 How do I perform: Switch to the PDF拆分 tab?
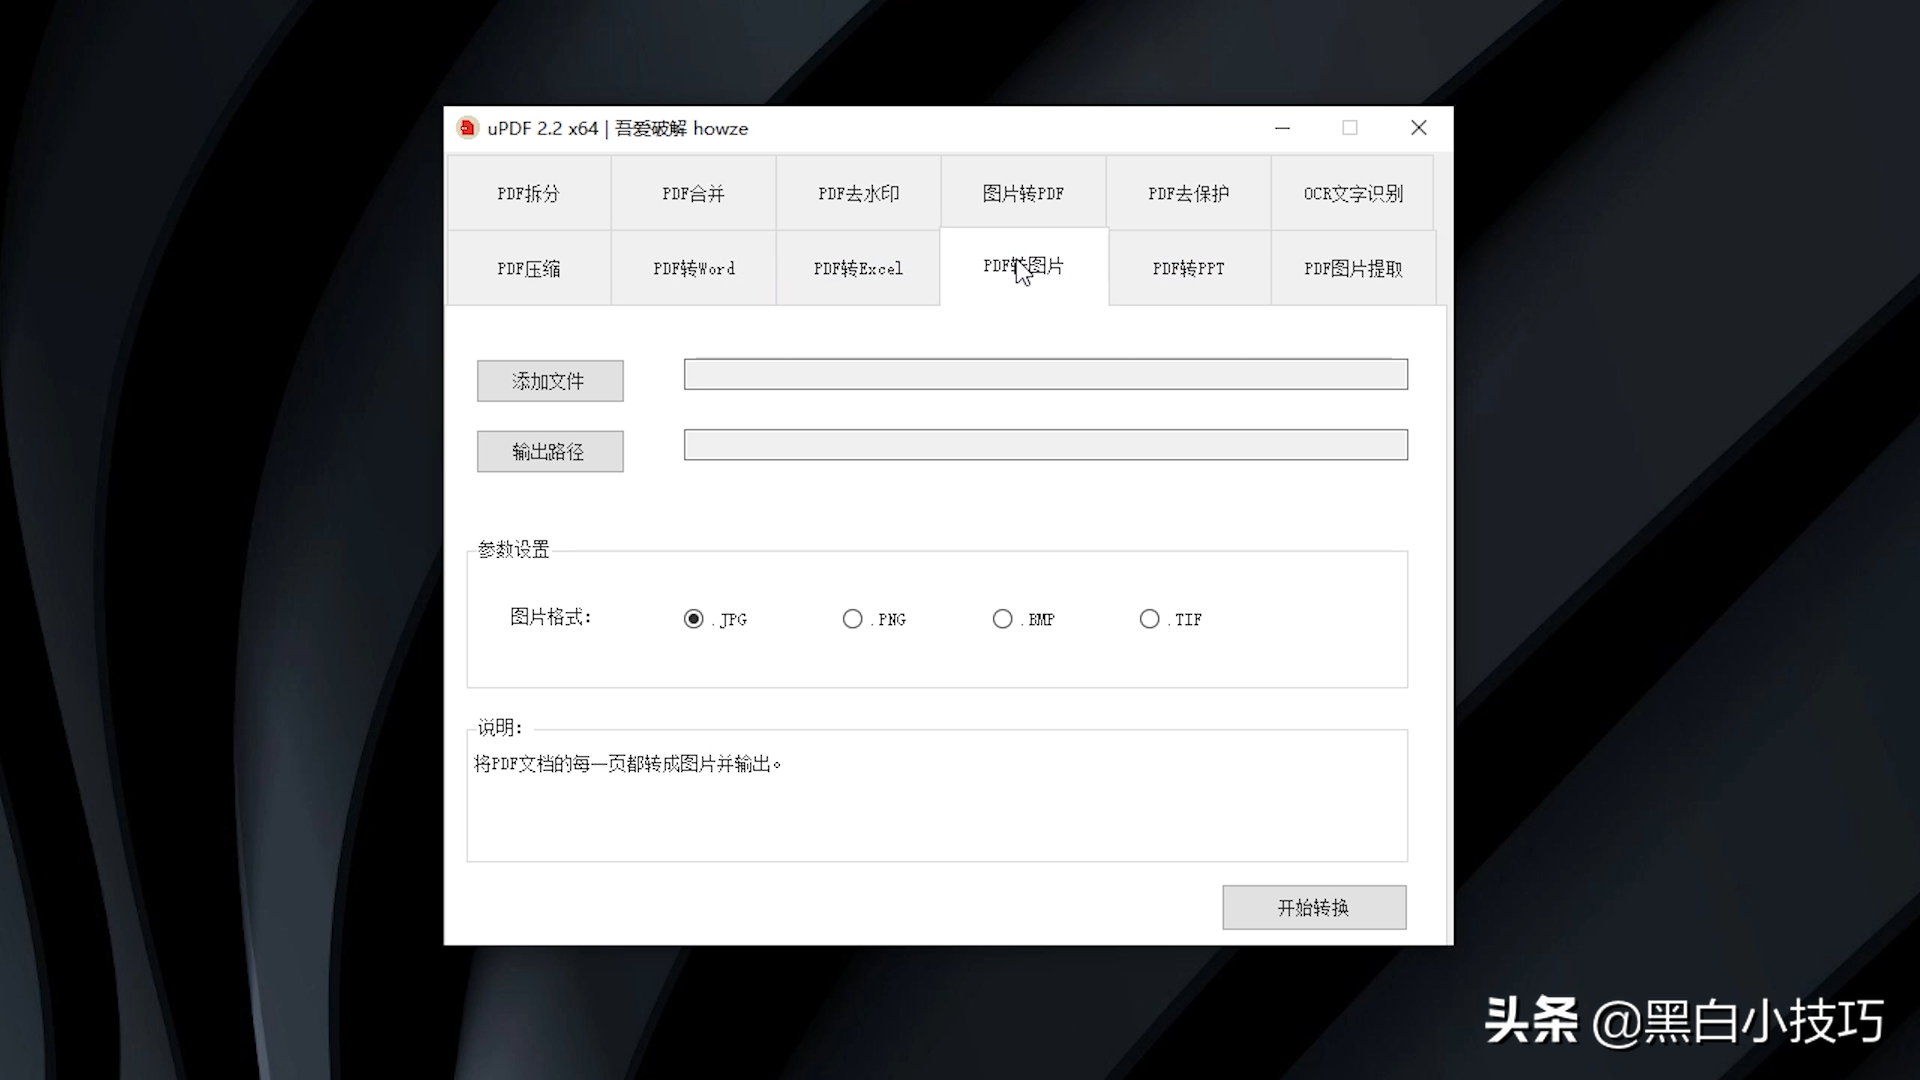[x=529, y=193]
